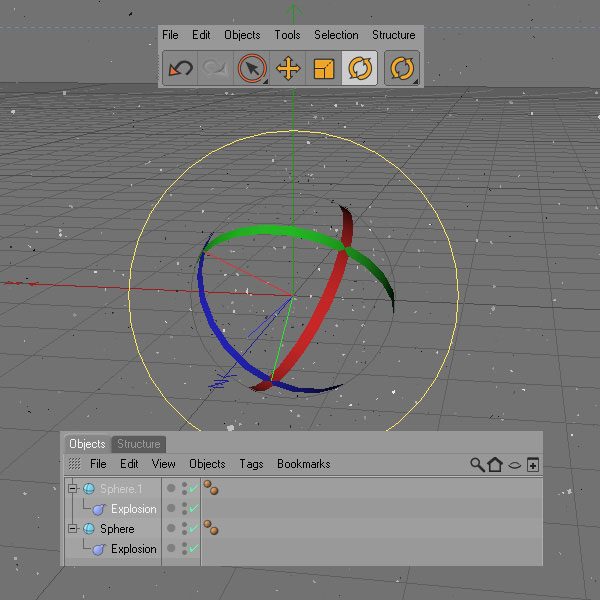This screenshot has width=600, height=600.
Task: Open the Bookmarks menu
Action: (x=304, y=464)
